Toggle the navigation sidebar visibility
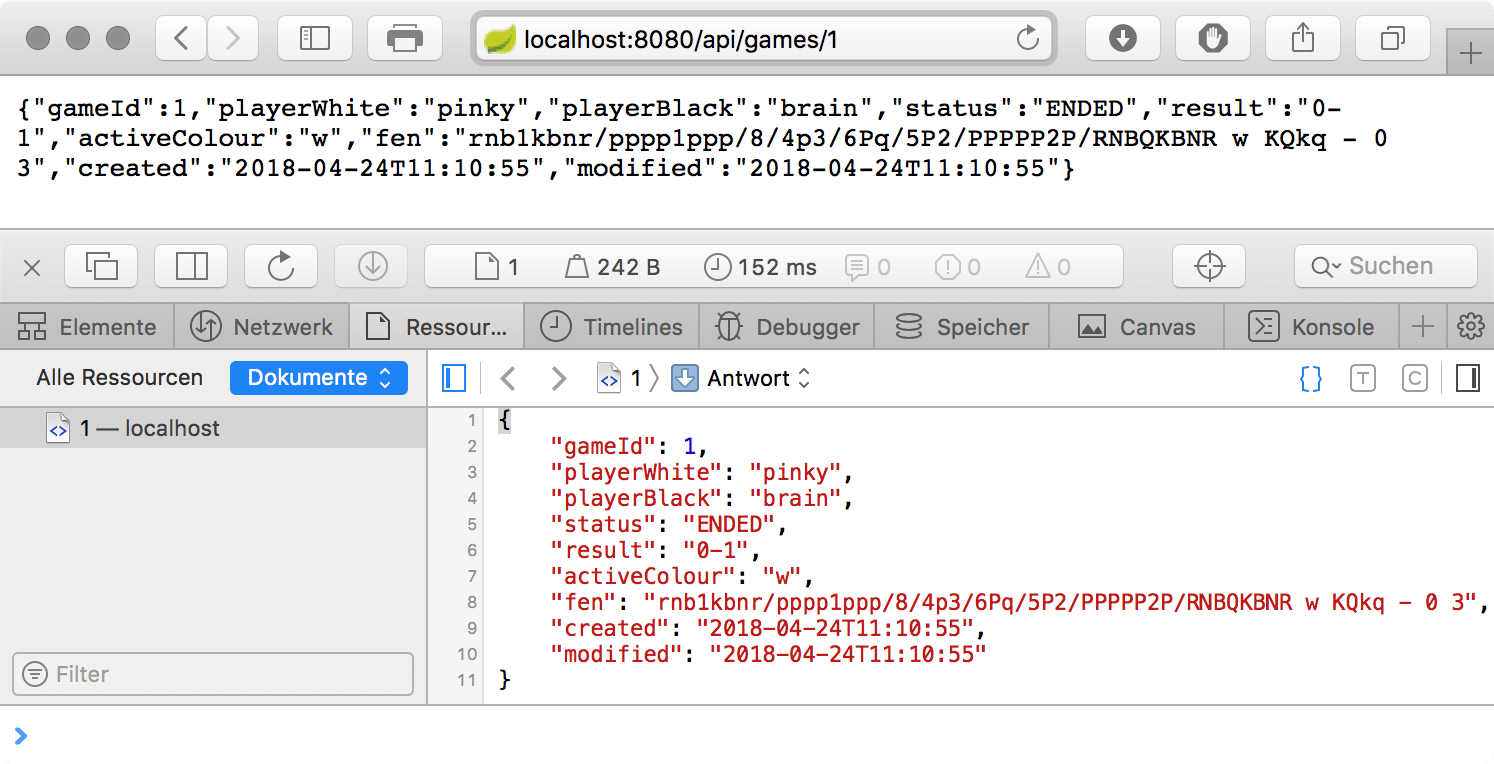 (455, 378)
